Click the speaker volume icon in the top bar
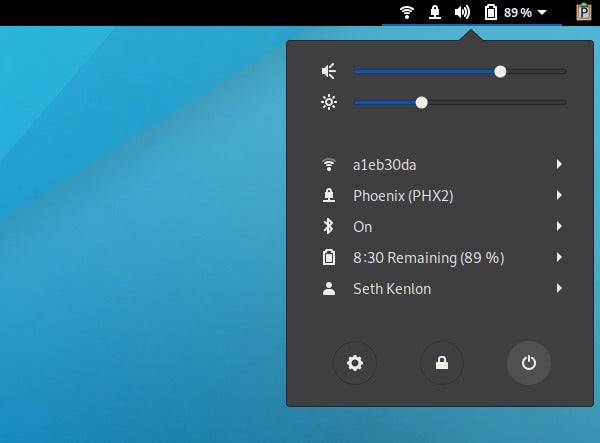 click(x=462, y=12)
